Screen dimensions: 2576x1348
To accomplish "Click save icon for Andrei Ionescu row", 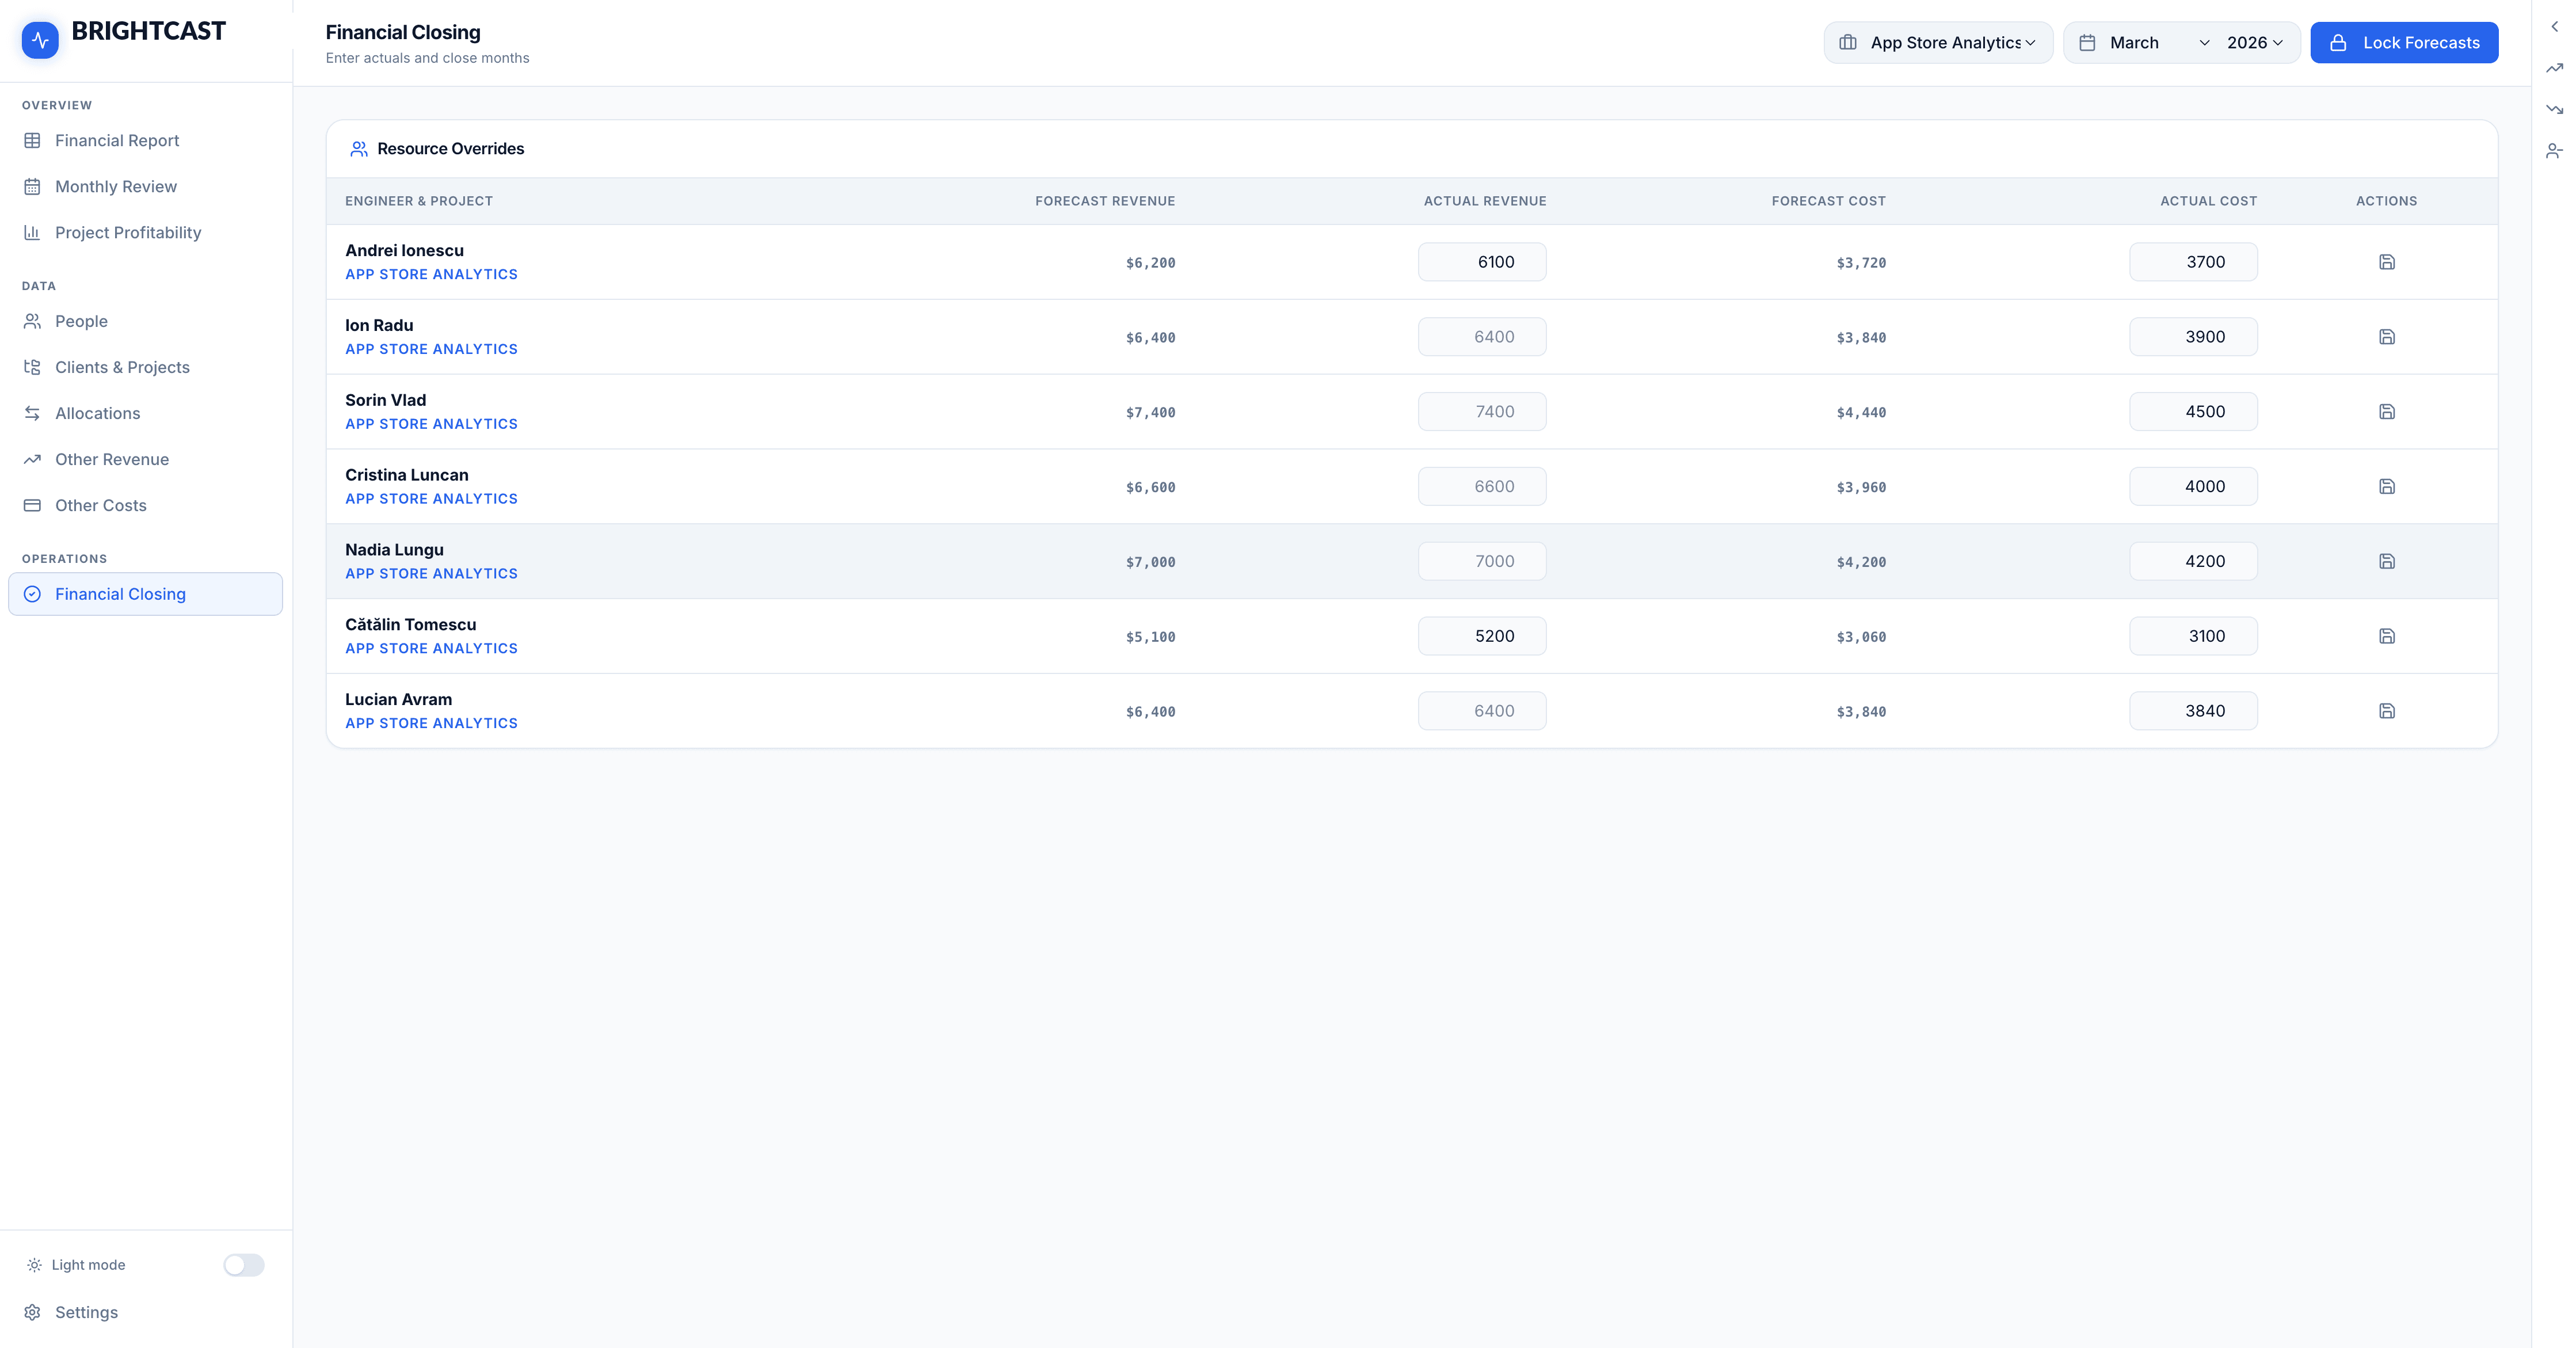I will coord(2386,262).
